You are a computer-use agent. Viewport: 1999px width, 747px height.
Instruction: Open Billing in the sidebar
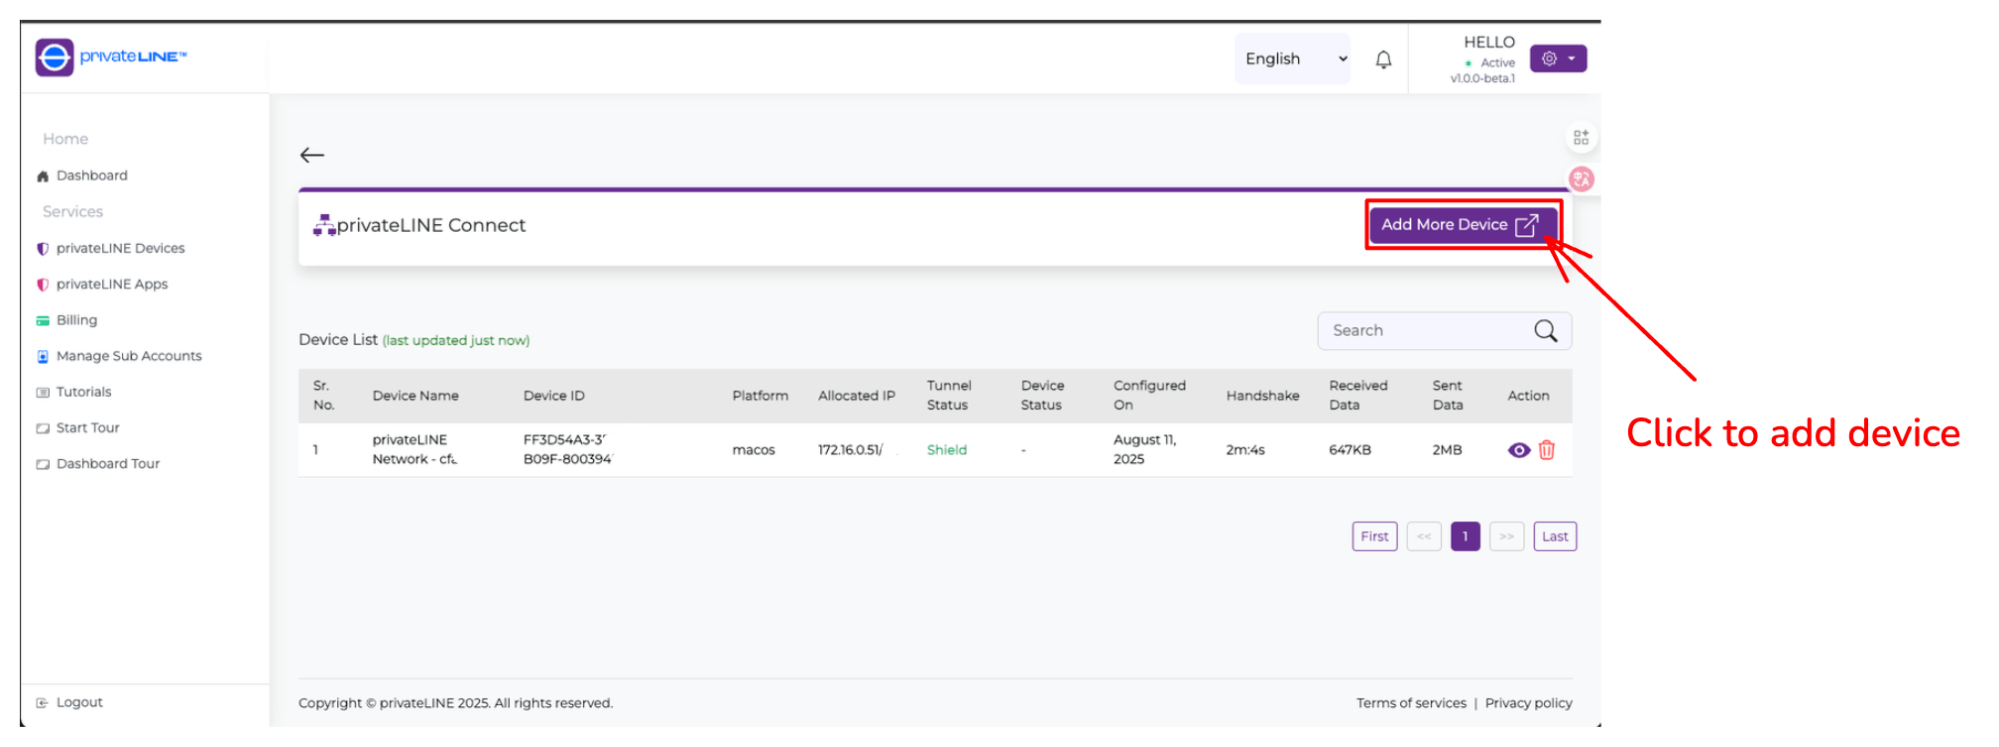(x=76, y=320)
